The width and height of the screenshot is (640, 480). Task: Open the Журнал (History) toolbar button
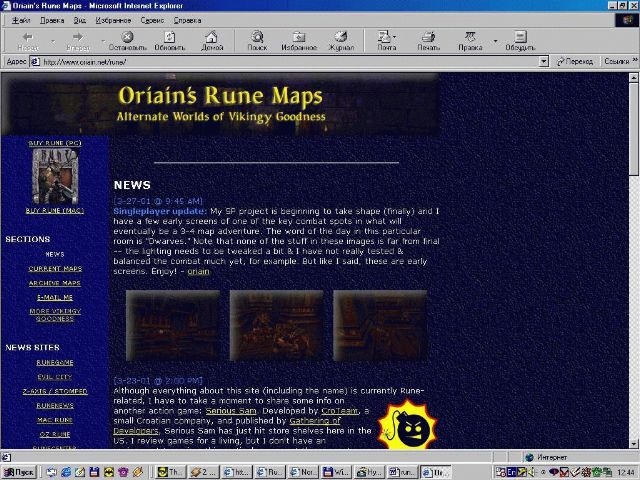tap(341, 41)
